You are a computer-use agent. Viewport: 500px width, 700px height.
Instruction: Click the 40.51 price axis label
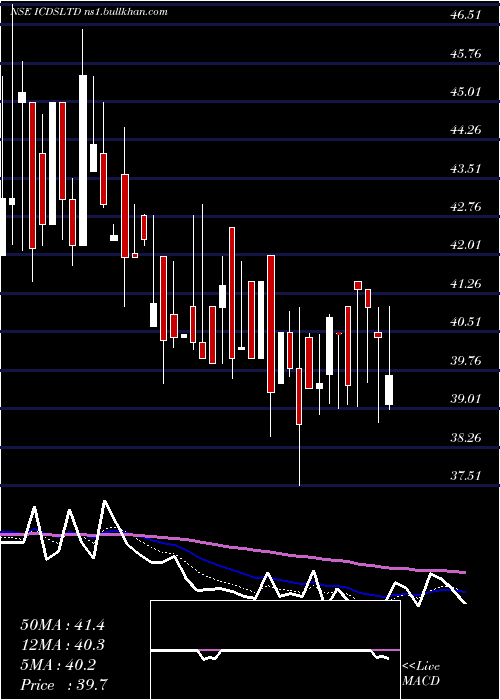tap(466, 322)
